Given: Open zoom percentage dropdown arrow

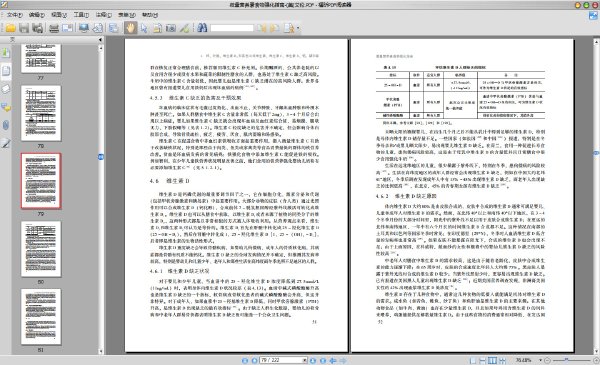Looking at the screenshot, I should [x=540, y=360].
